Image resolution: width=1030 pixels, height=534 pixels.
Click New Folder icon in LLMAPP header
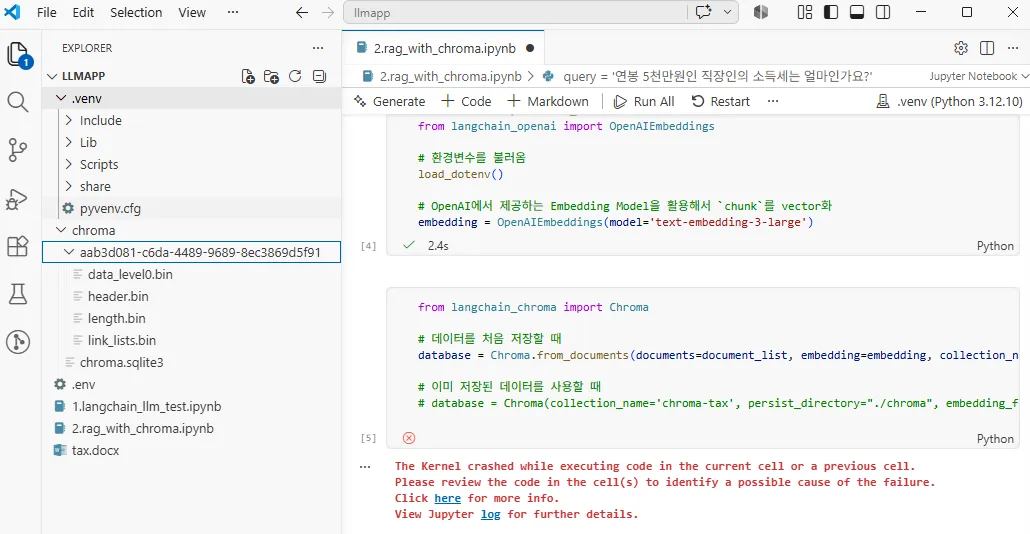(x=271, y=76)
